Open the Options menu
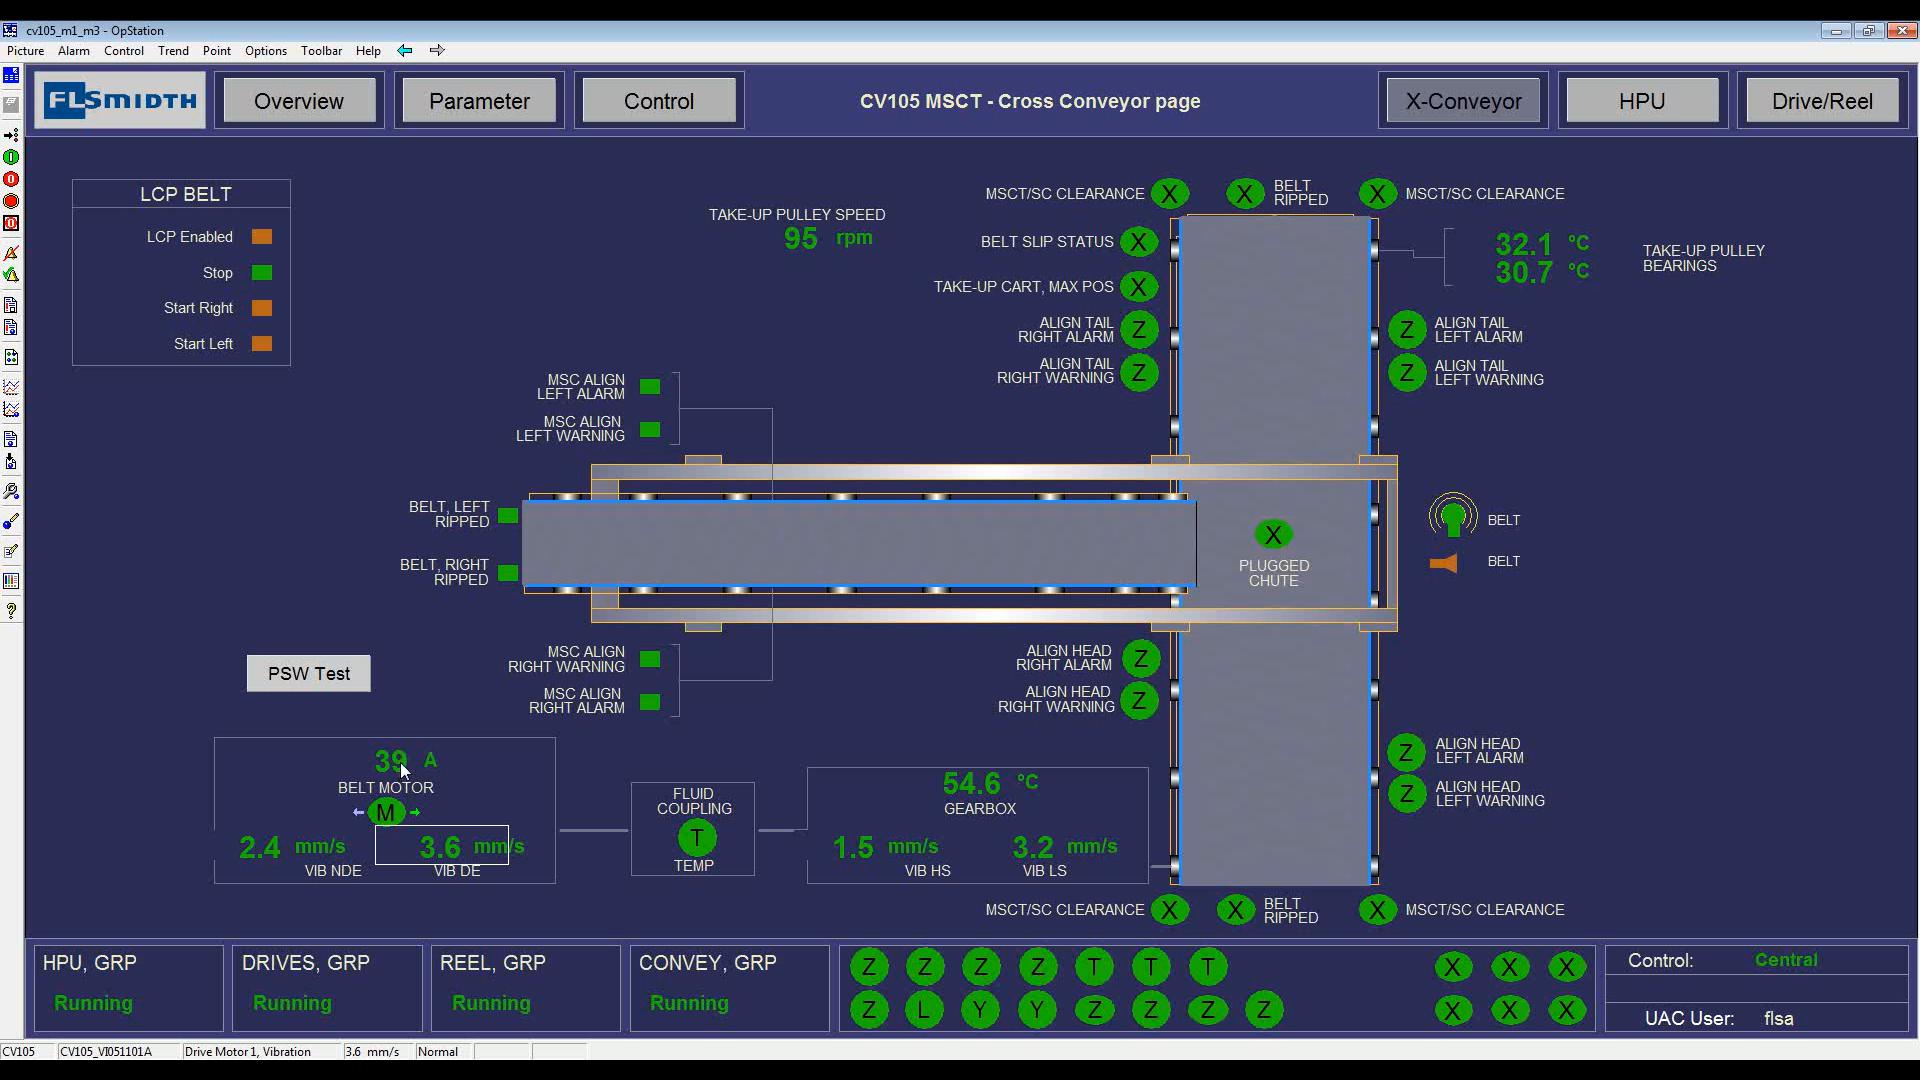Viewport: 1920px width, 1080px height. tap(266, 51)
